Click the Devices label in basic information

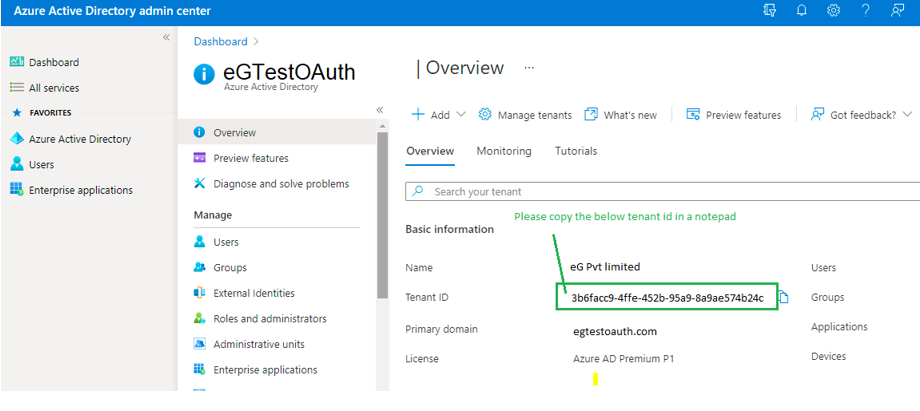click(828, 356)
